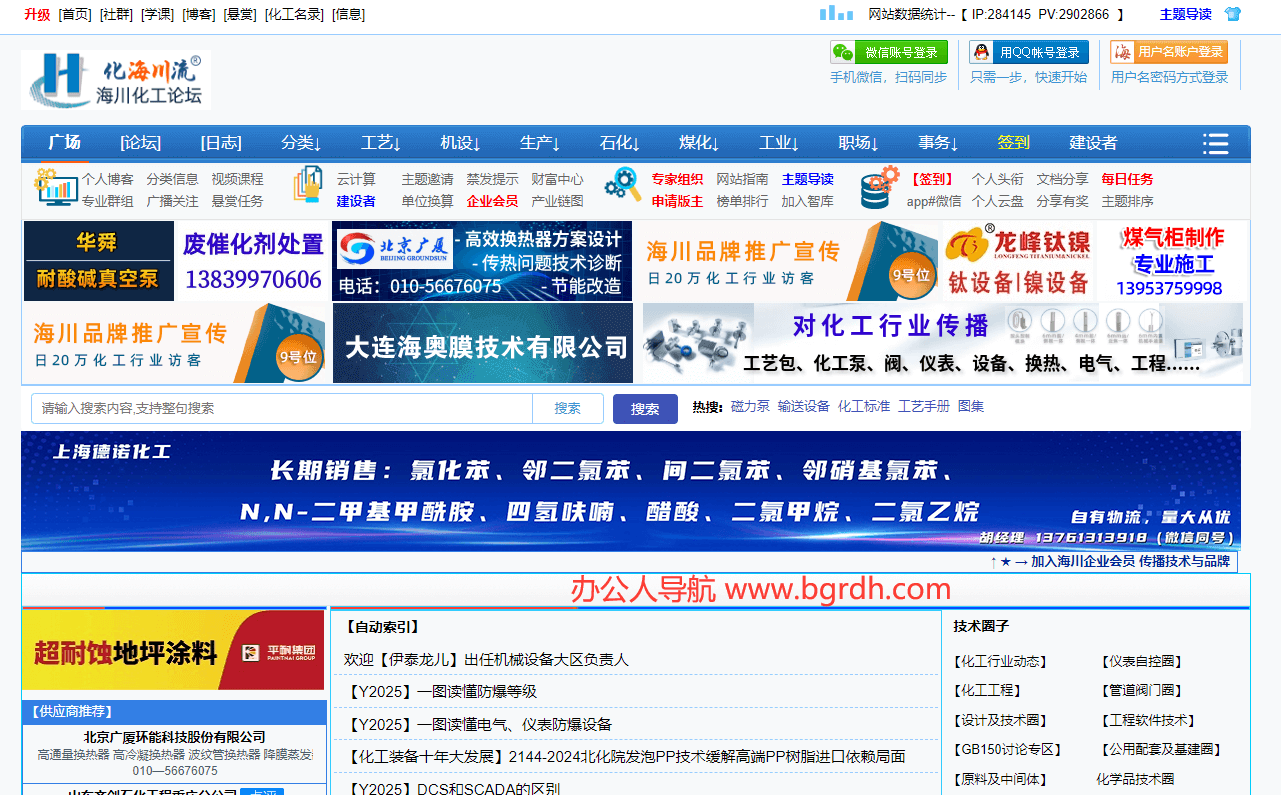Expand the 石化↓ navigation dropdown

[x=620, y=143]
